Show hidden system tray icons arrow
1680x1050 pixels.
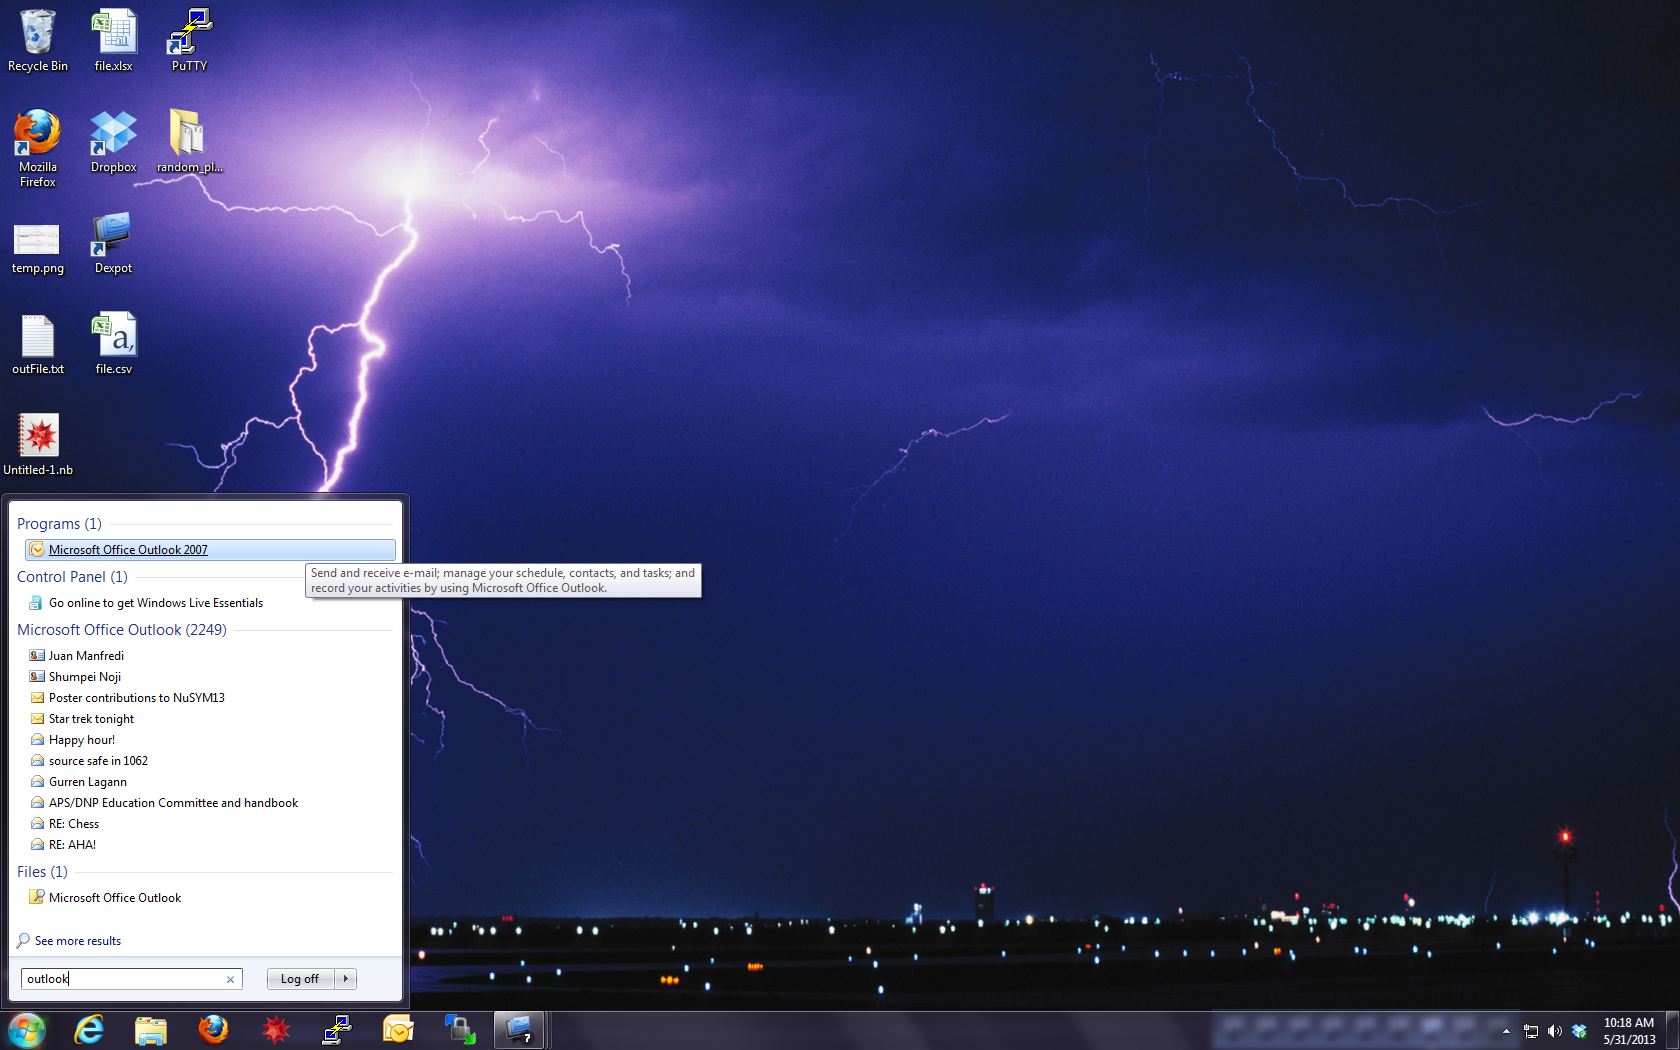(1506, 1031)
